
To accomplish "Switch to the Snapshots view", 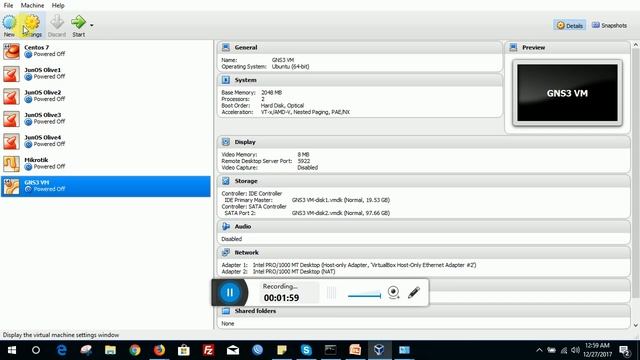I will tap(609, 25).
